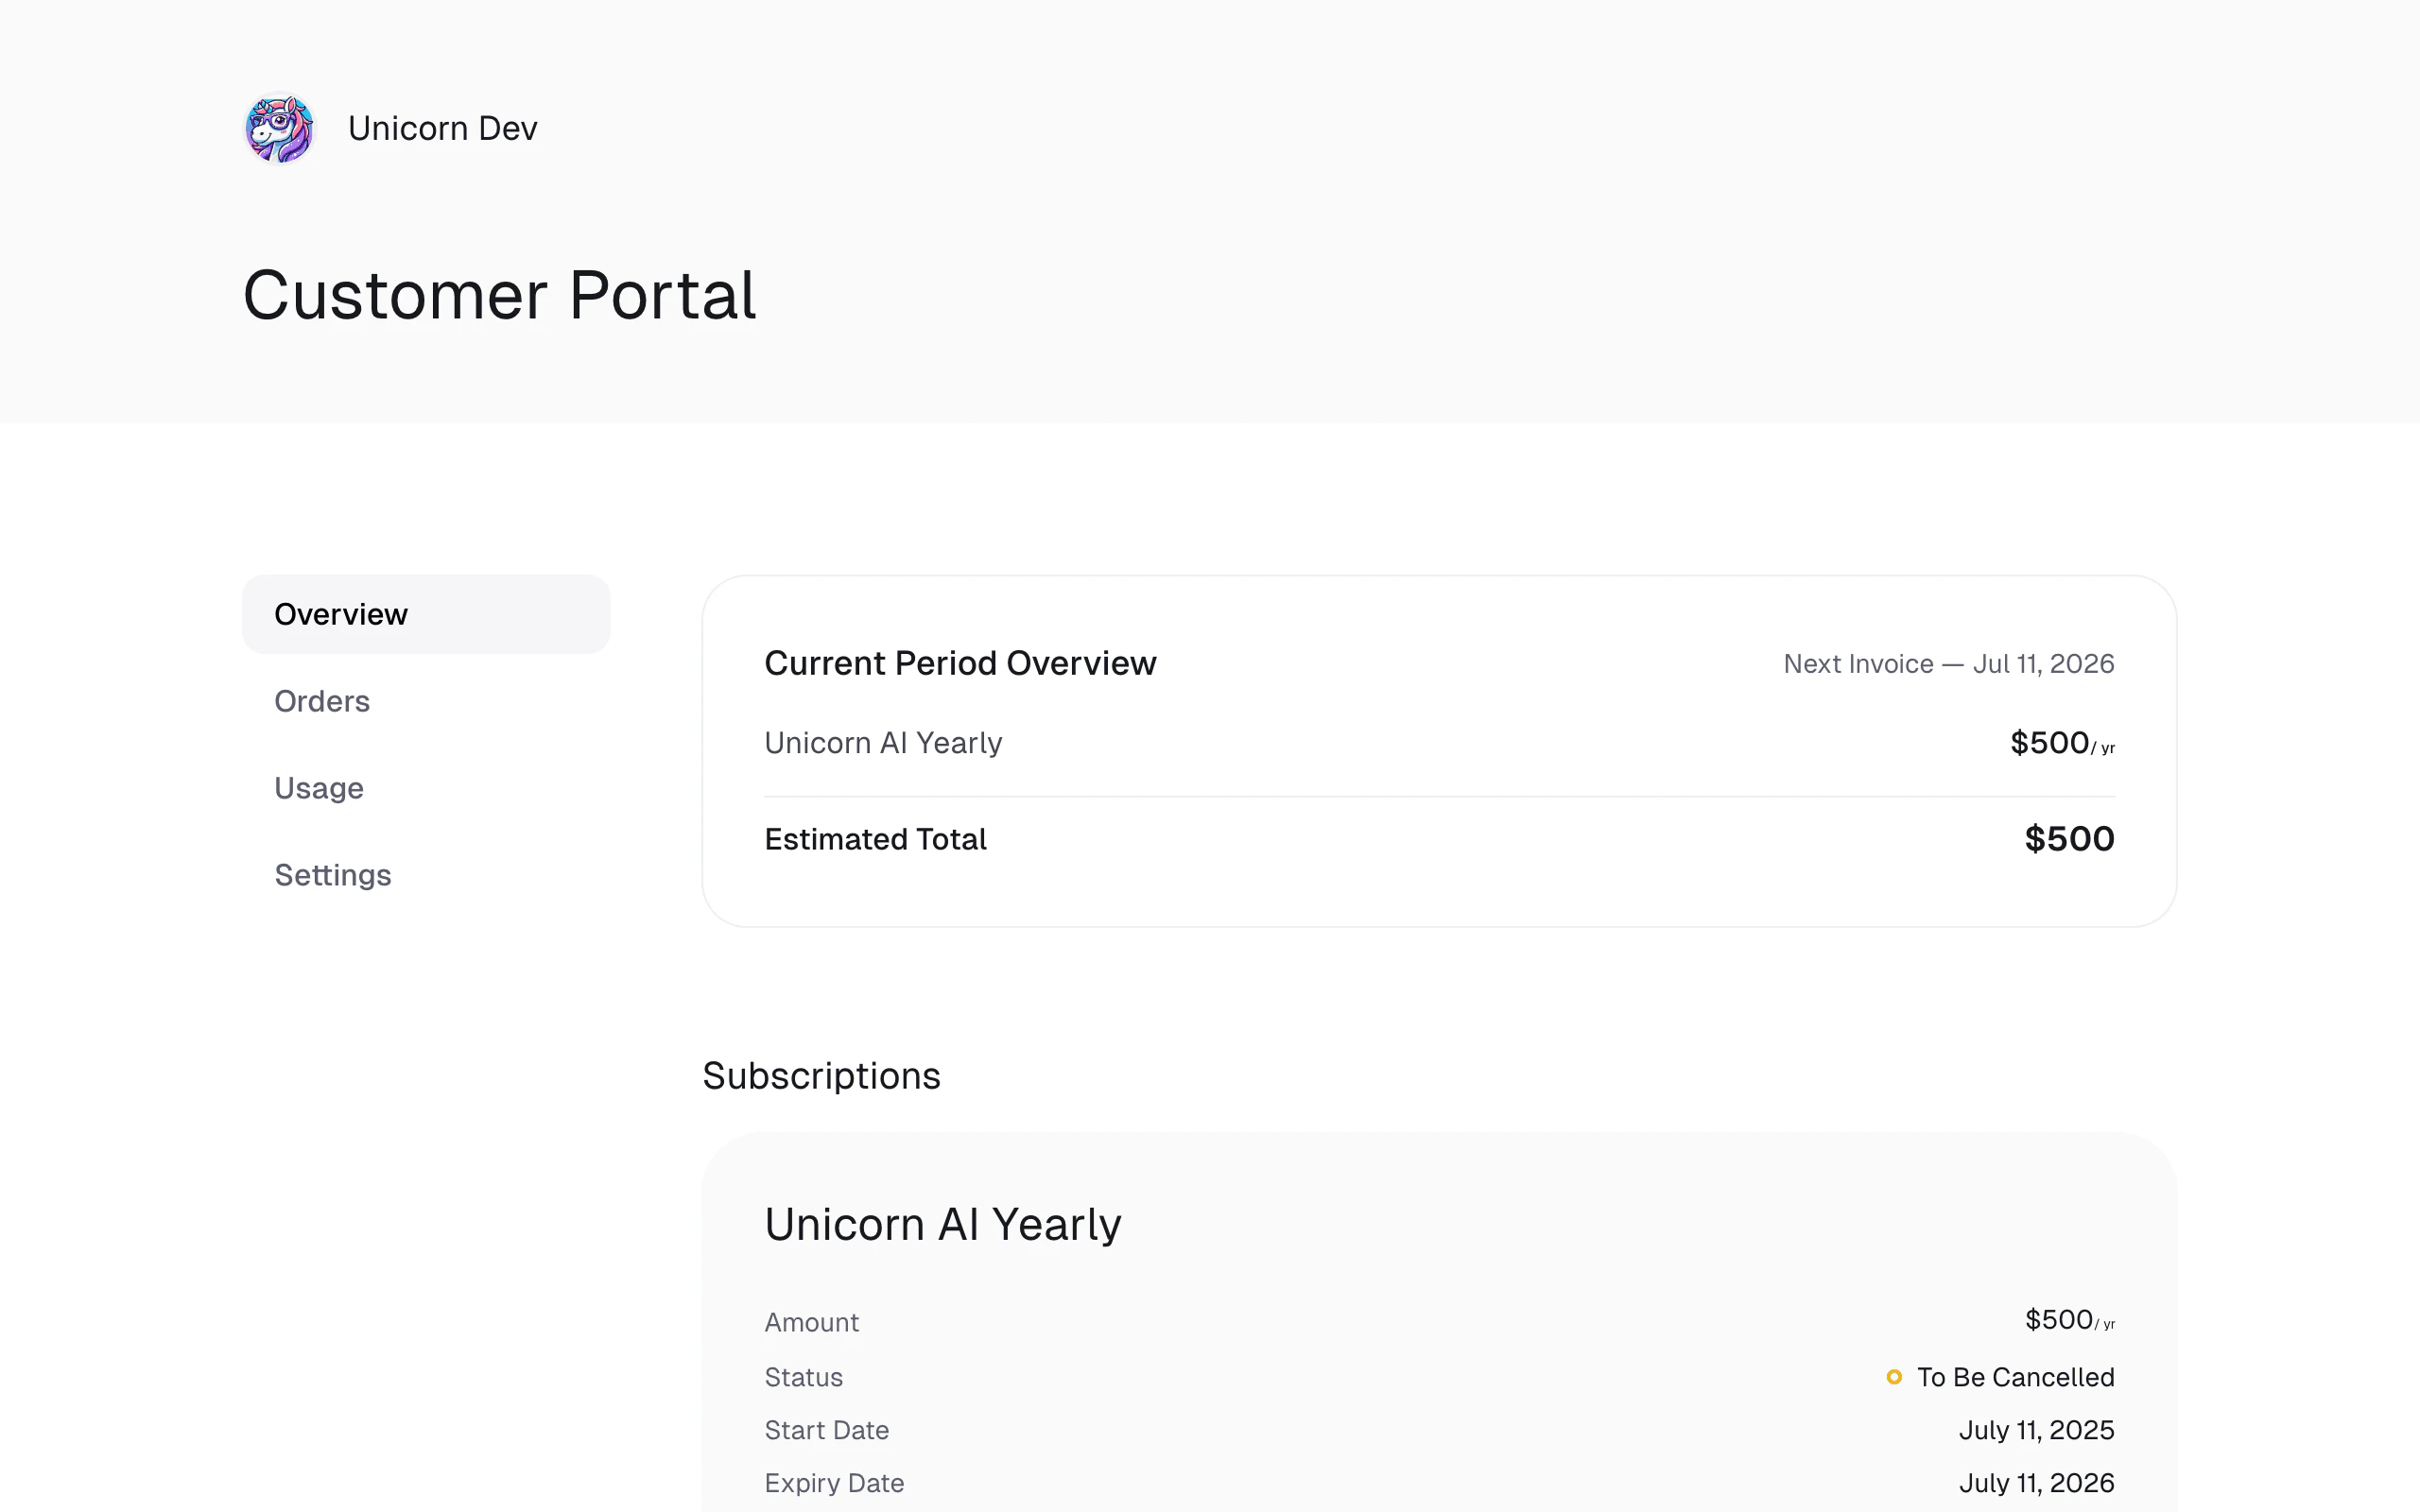Click Unicorn AI Yearly line item
Screen dimensions: 2420x1512
(x=883, y=743)
